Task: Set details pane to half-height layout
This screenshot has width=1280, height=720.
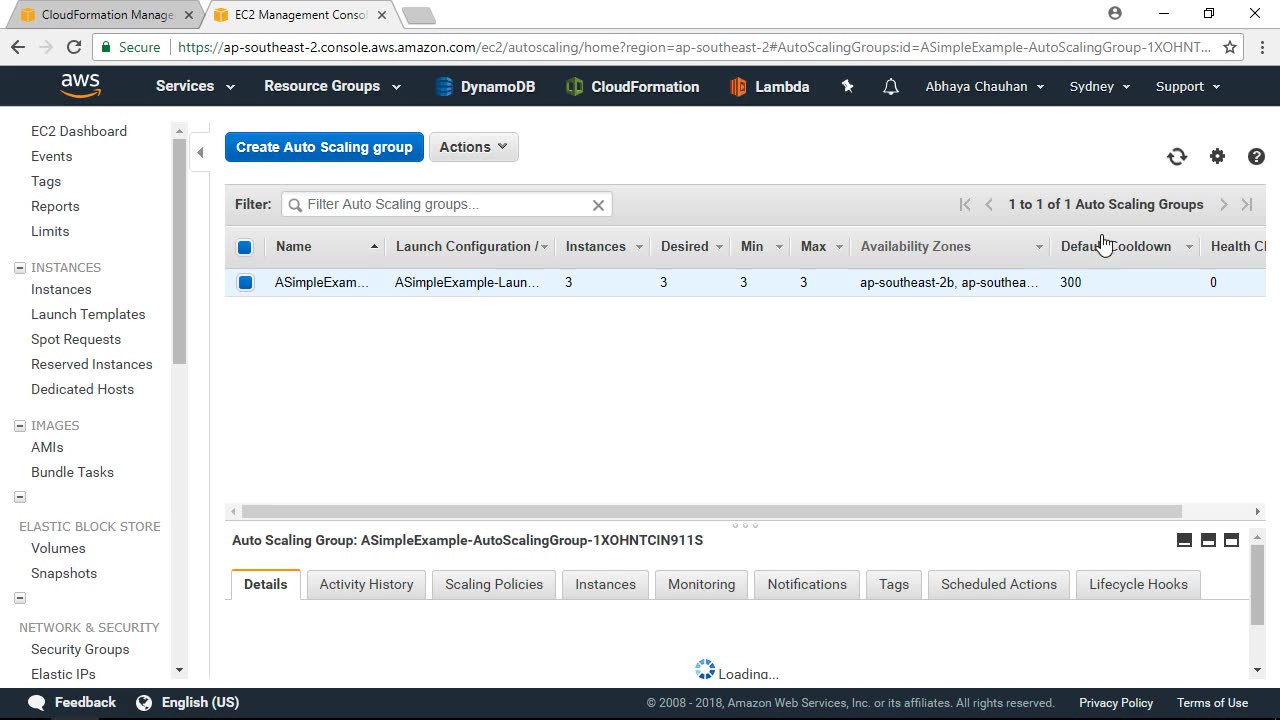Action: pos(1208,540)
